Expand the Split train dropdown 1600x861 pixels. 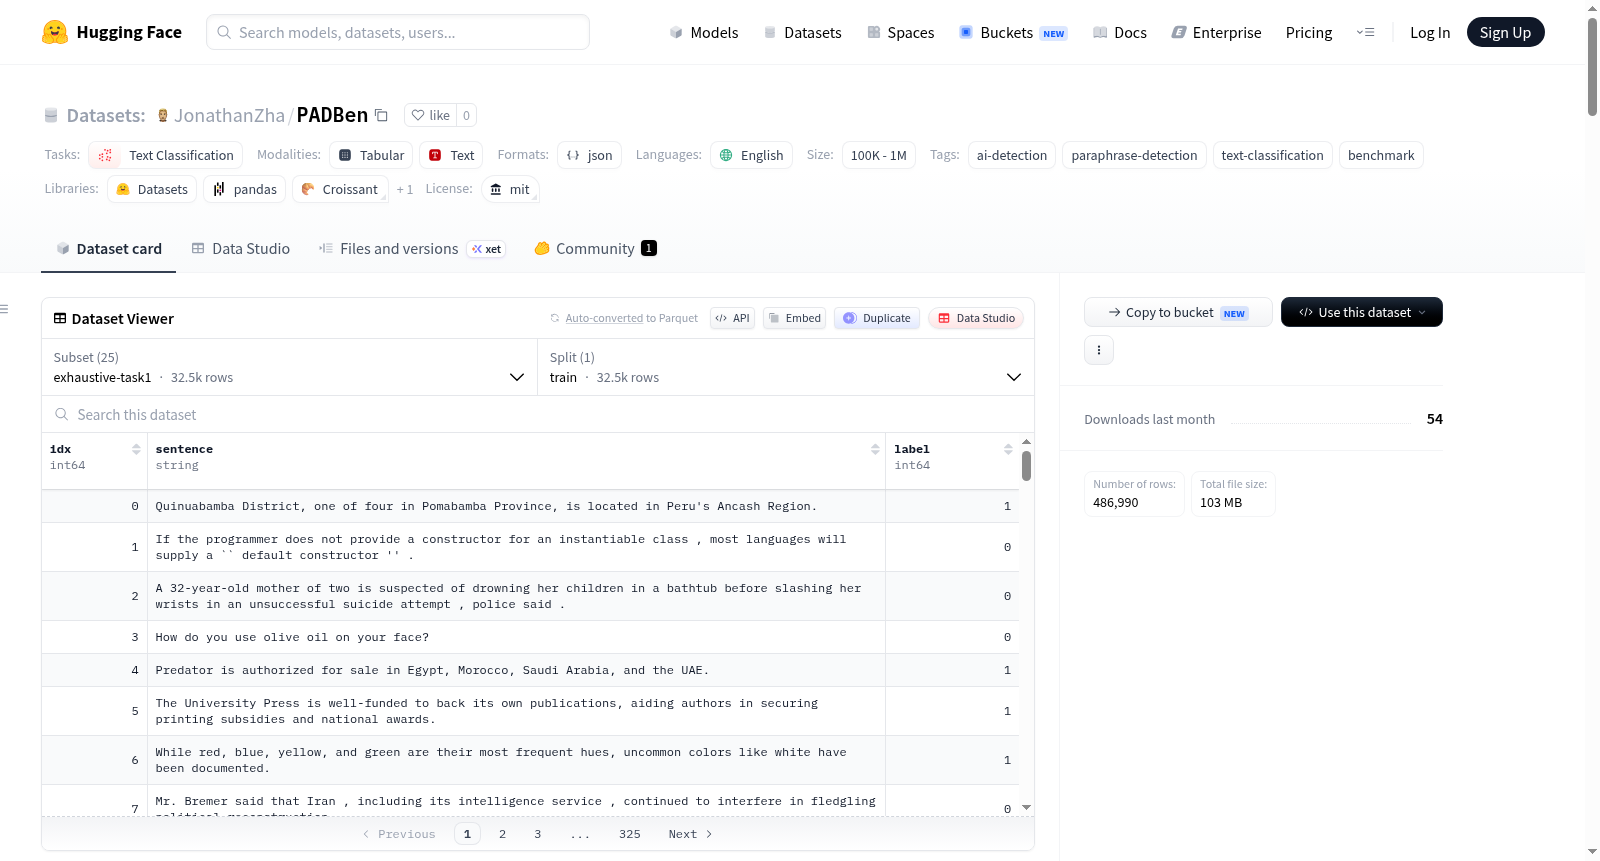coord(786,367)
